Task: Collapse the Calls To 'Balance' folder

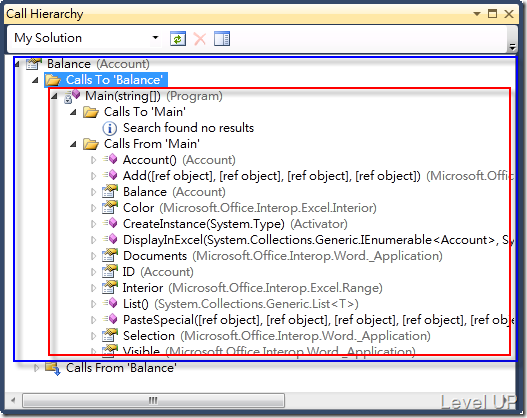Action: [35, 80]
